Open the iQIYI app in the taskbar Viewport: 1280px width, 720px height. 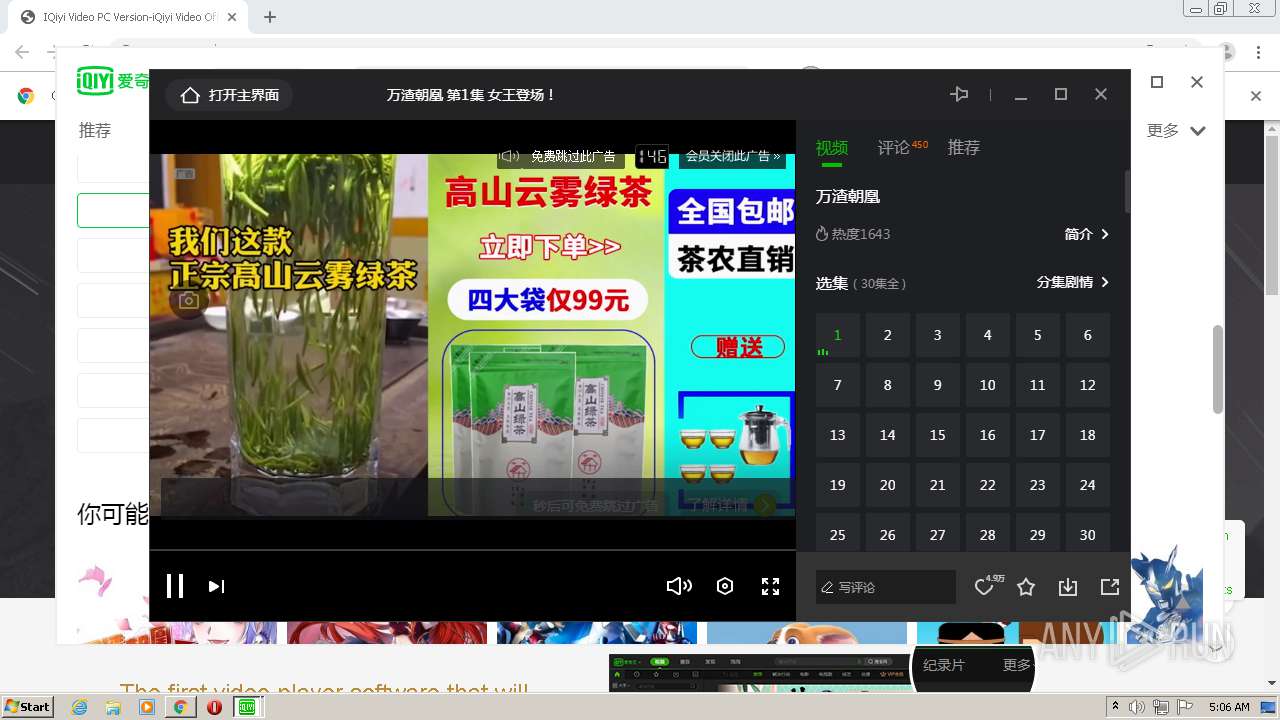tap(247, 707)
